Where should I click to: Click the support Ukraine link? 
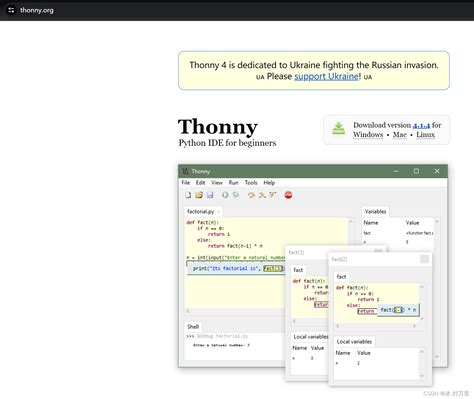pyautogui.click(x=326, y=76)
